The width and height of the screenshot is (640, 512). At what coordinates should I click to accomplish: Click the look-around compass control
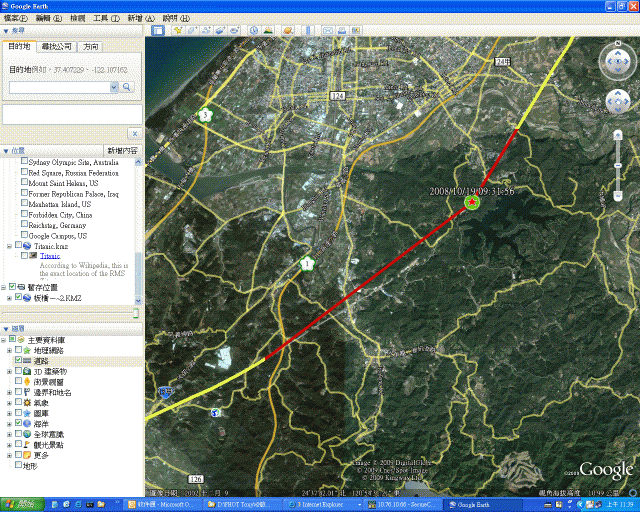pos(618,62)
